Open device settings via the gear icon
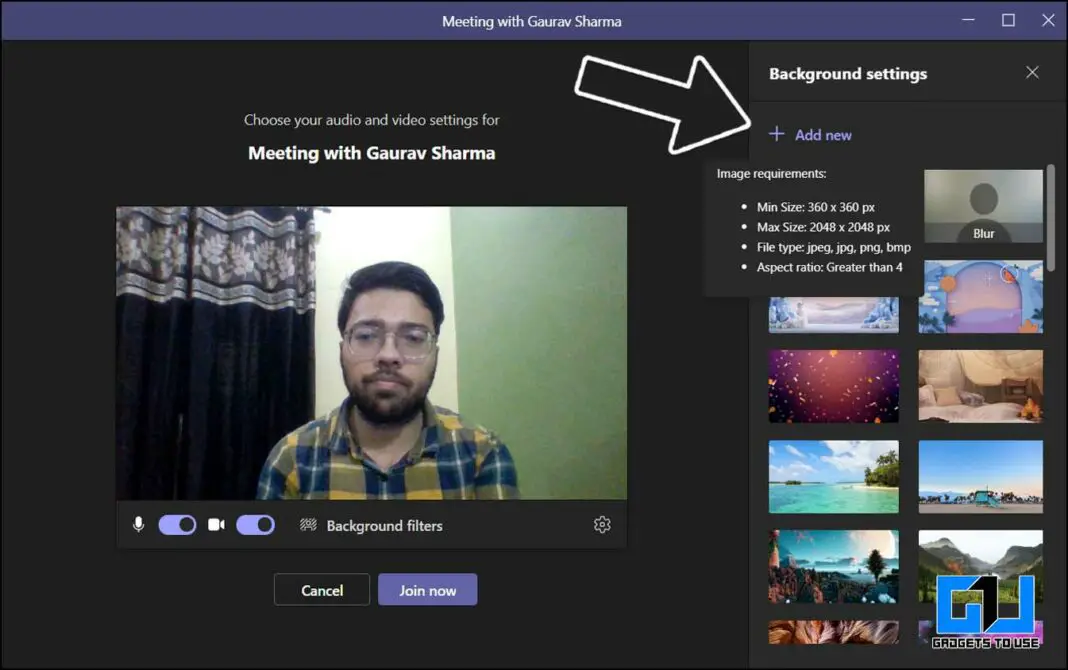Screen dimensions: 1068x670 pos(602,524)
